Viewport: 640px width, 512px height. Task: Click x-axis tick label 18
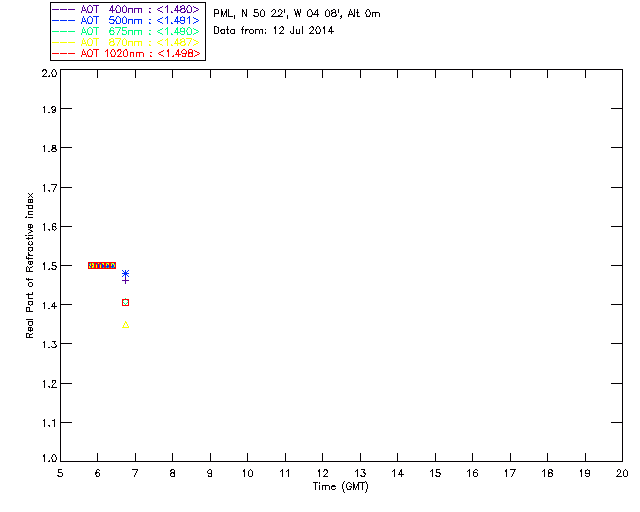pos(547,473)
